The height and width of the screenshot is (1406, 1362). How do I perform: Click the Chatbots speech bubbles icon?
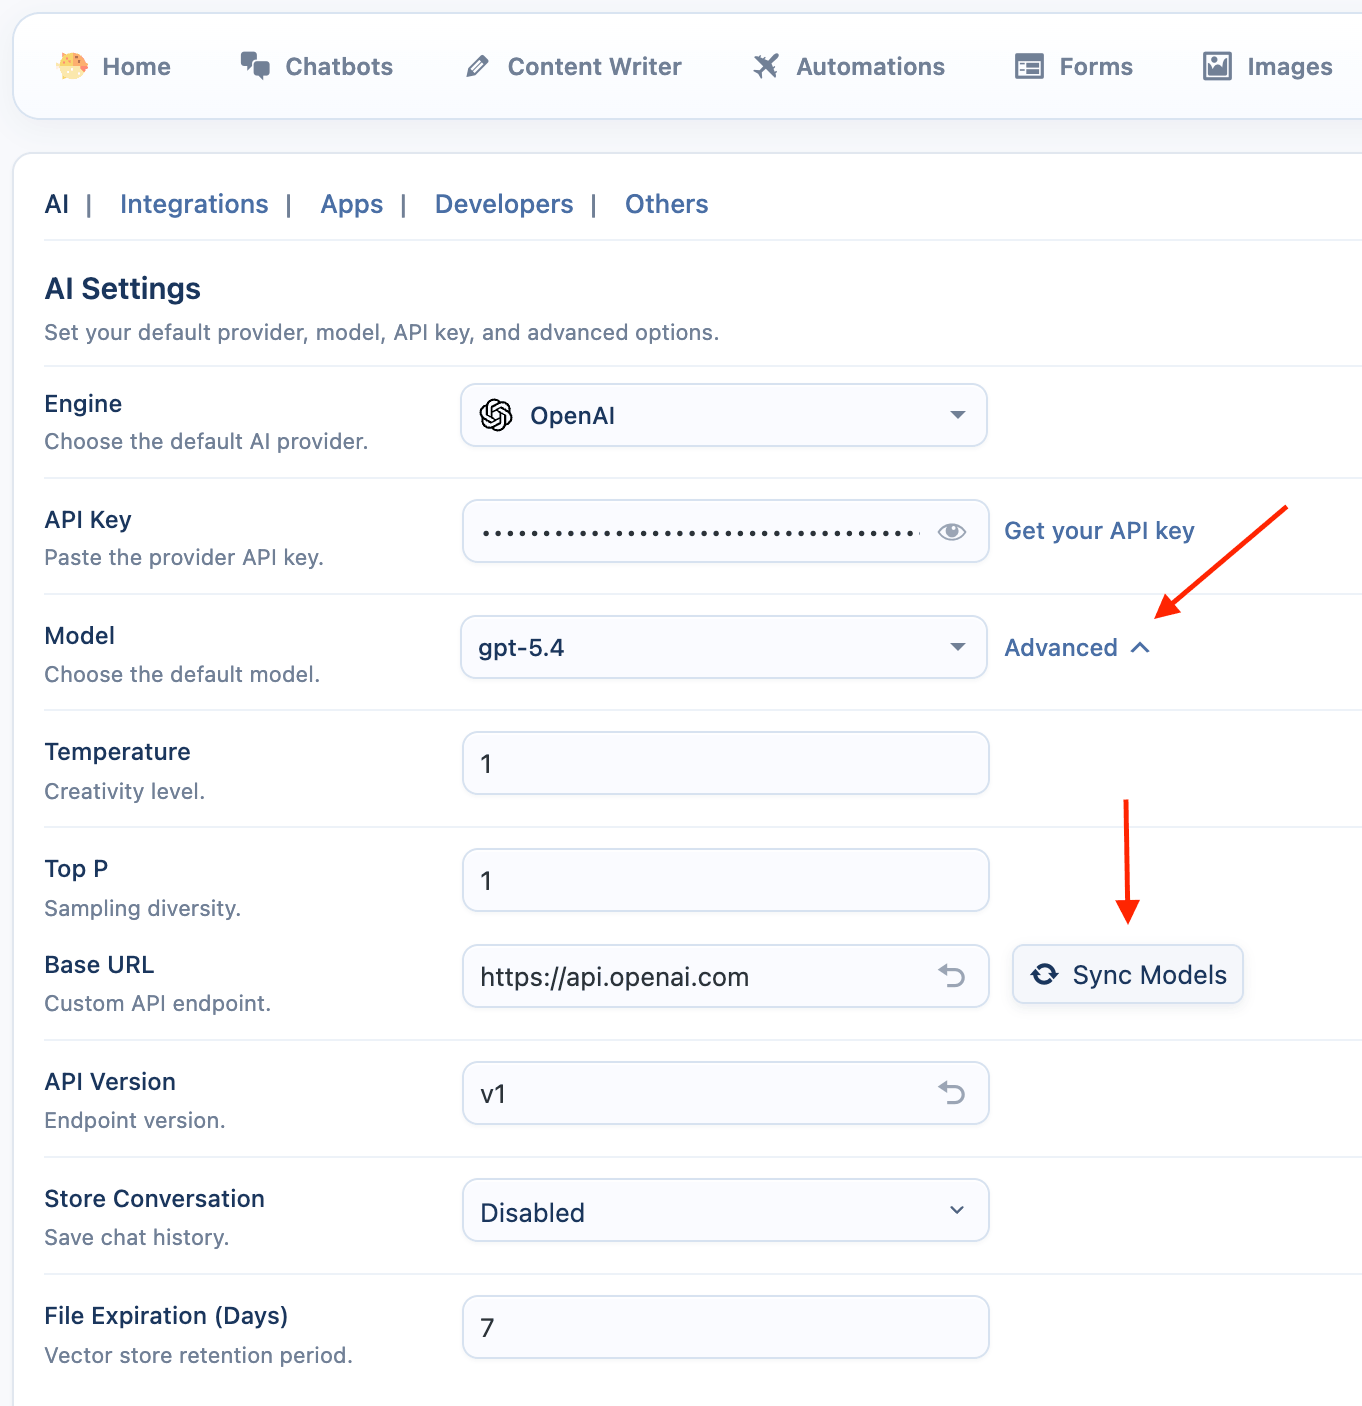click(x=255, y=66)
